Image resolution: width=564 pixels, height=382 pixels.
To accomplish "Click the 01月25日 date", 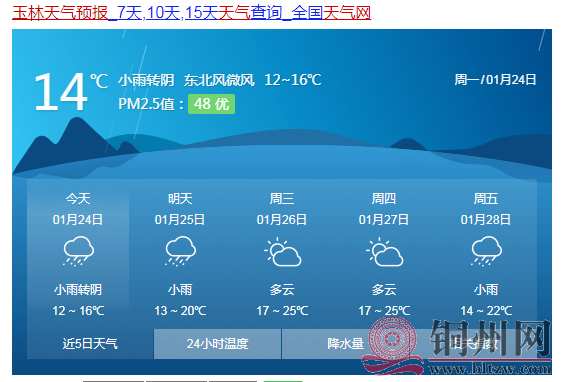I will [180, 219].
